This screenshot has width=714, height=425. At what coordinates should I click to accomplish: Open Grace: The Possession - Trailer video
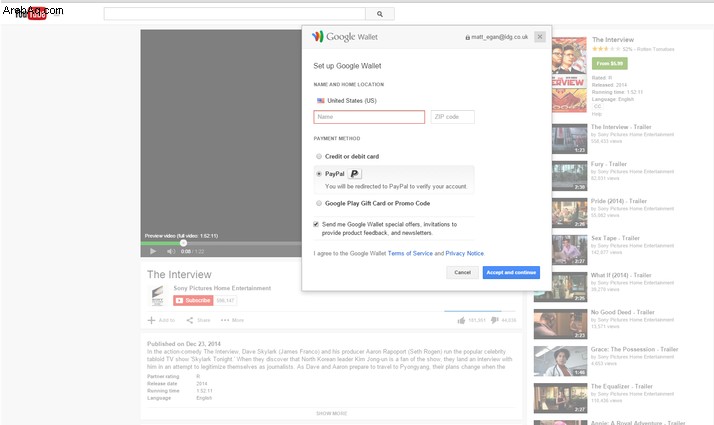point(634,349)
